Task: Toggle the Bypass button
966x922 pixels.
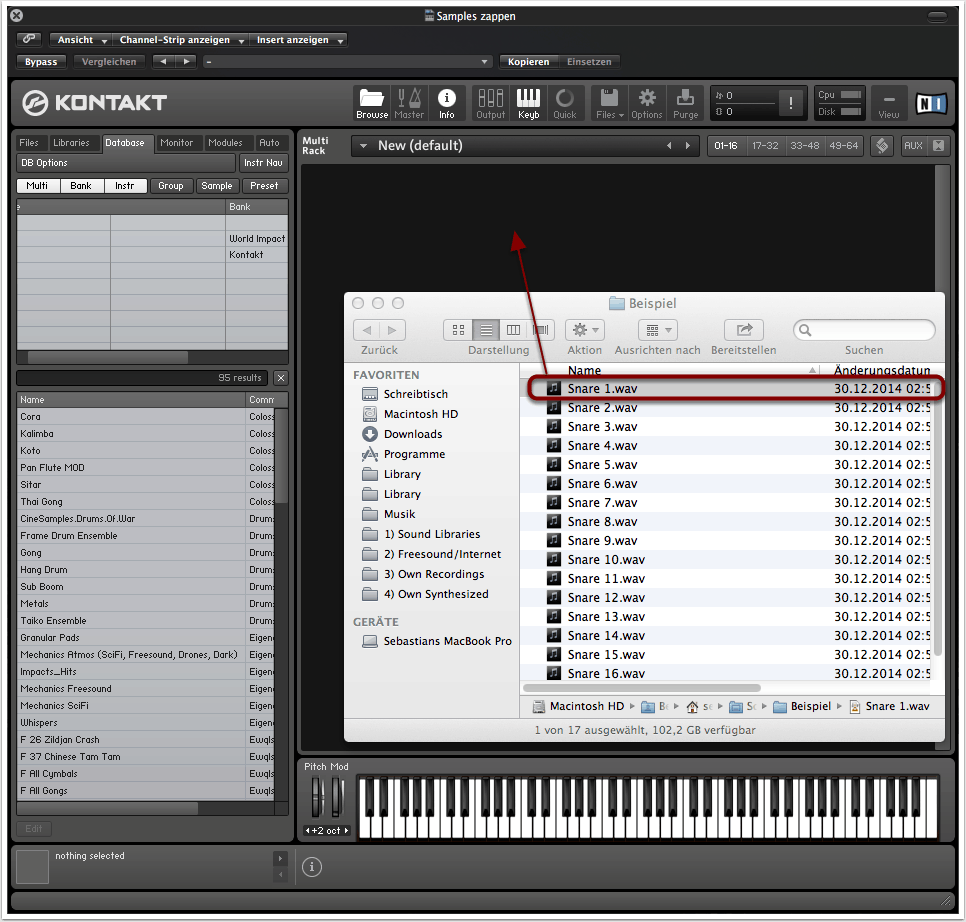Action: pos(41,62)
